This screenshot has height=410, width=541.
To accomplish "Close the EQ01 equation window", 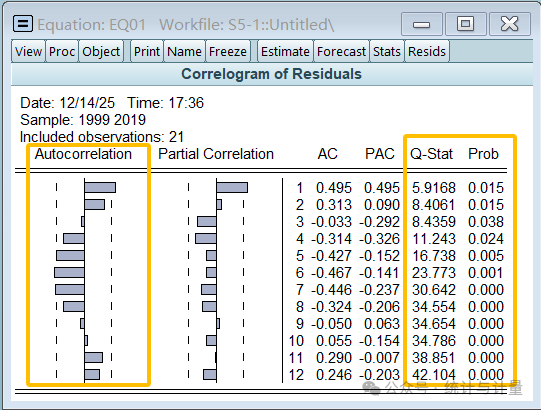I will [x=510, y=24].
